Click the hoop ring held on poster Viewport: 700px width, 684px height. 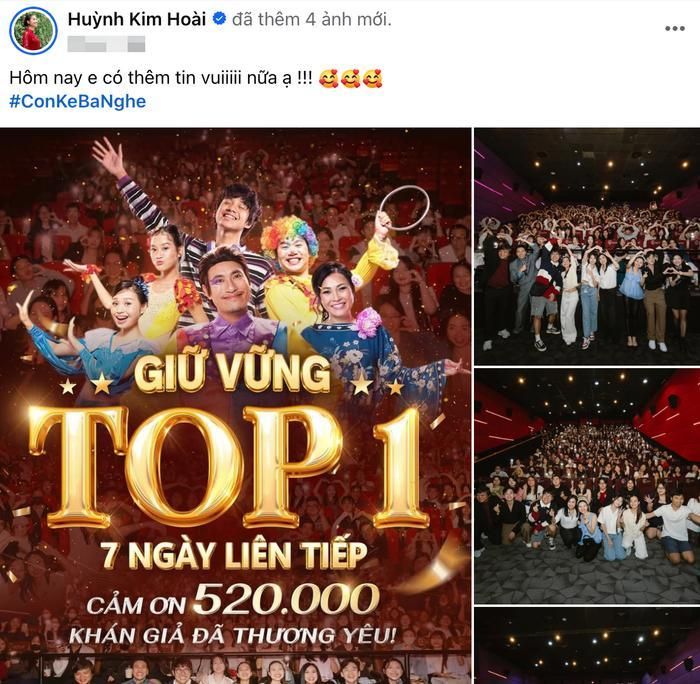[x=404, y=208]
